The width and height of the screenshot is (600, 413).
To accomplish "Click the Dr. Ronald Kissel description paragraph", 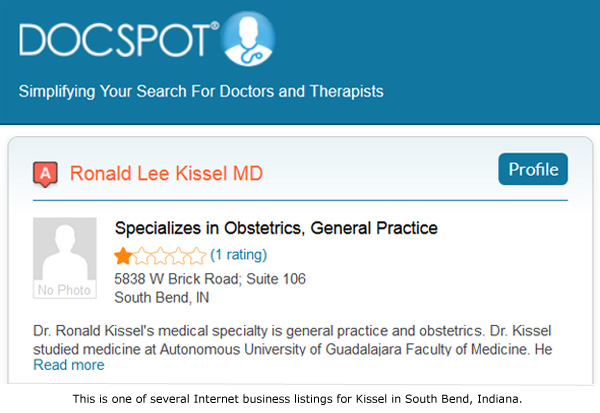I will coord(293,340).
